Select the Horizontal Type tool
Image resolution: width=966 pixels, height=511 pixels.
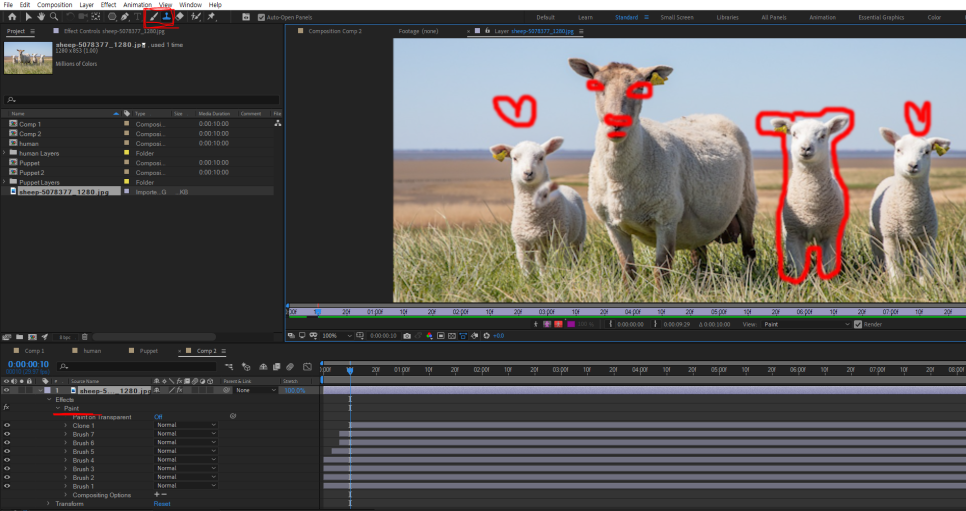tap(137, 17)
